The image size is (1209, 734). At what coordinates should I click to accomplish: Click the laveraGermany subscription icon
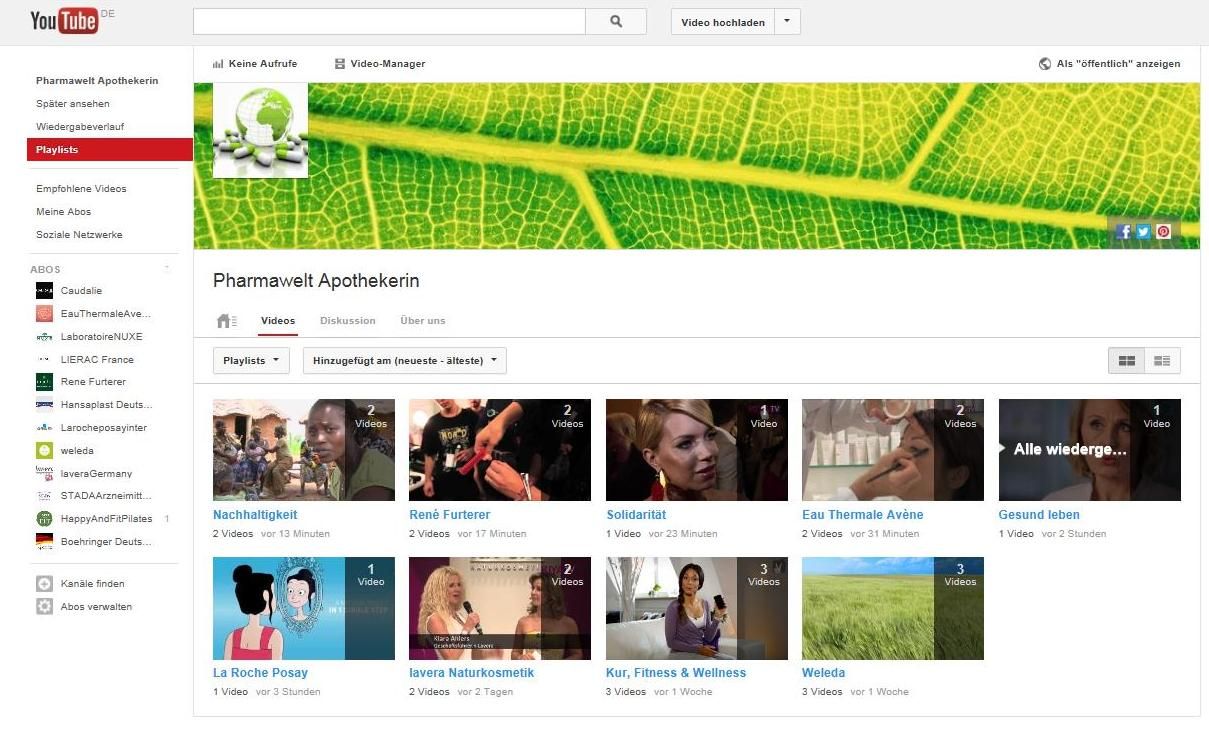tap(44, 473)
